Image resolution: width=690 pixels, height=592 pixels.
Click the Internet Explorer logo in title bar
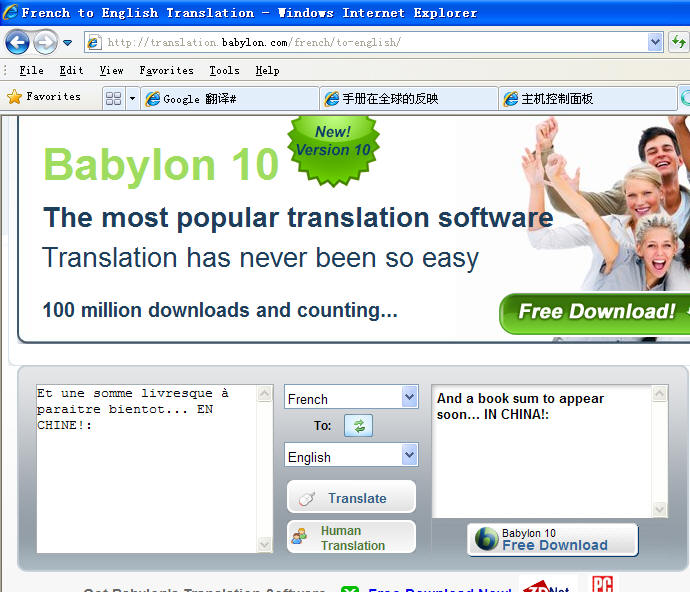10,12
